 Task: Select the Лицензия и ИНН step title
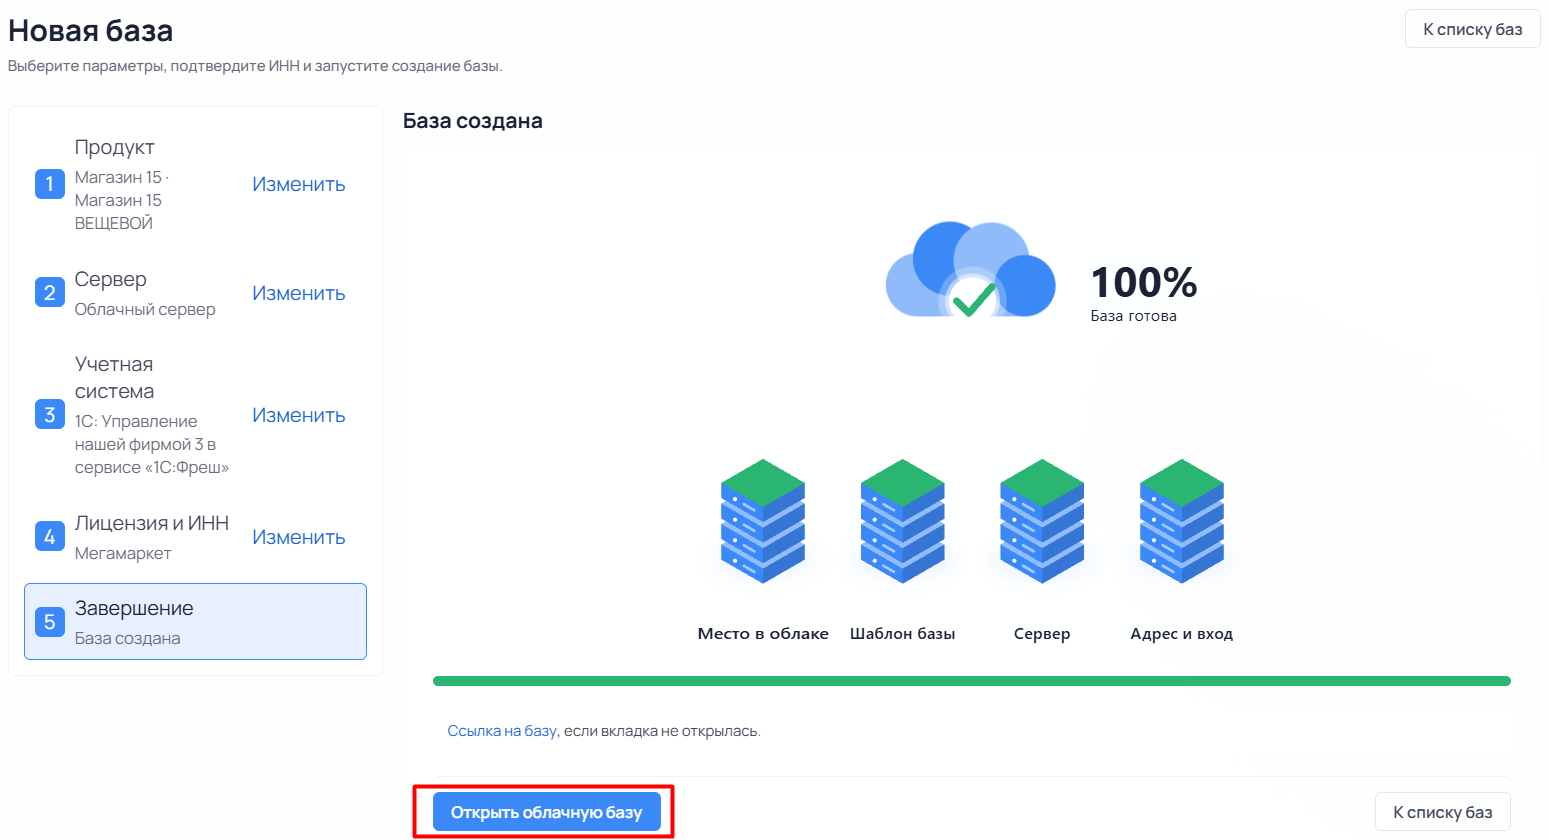(152, 523)
